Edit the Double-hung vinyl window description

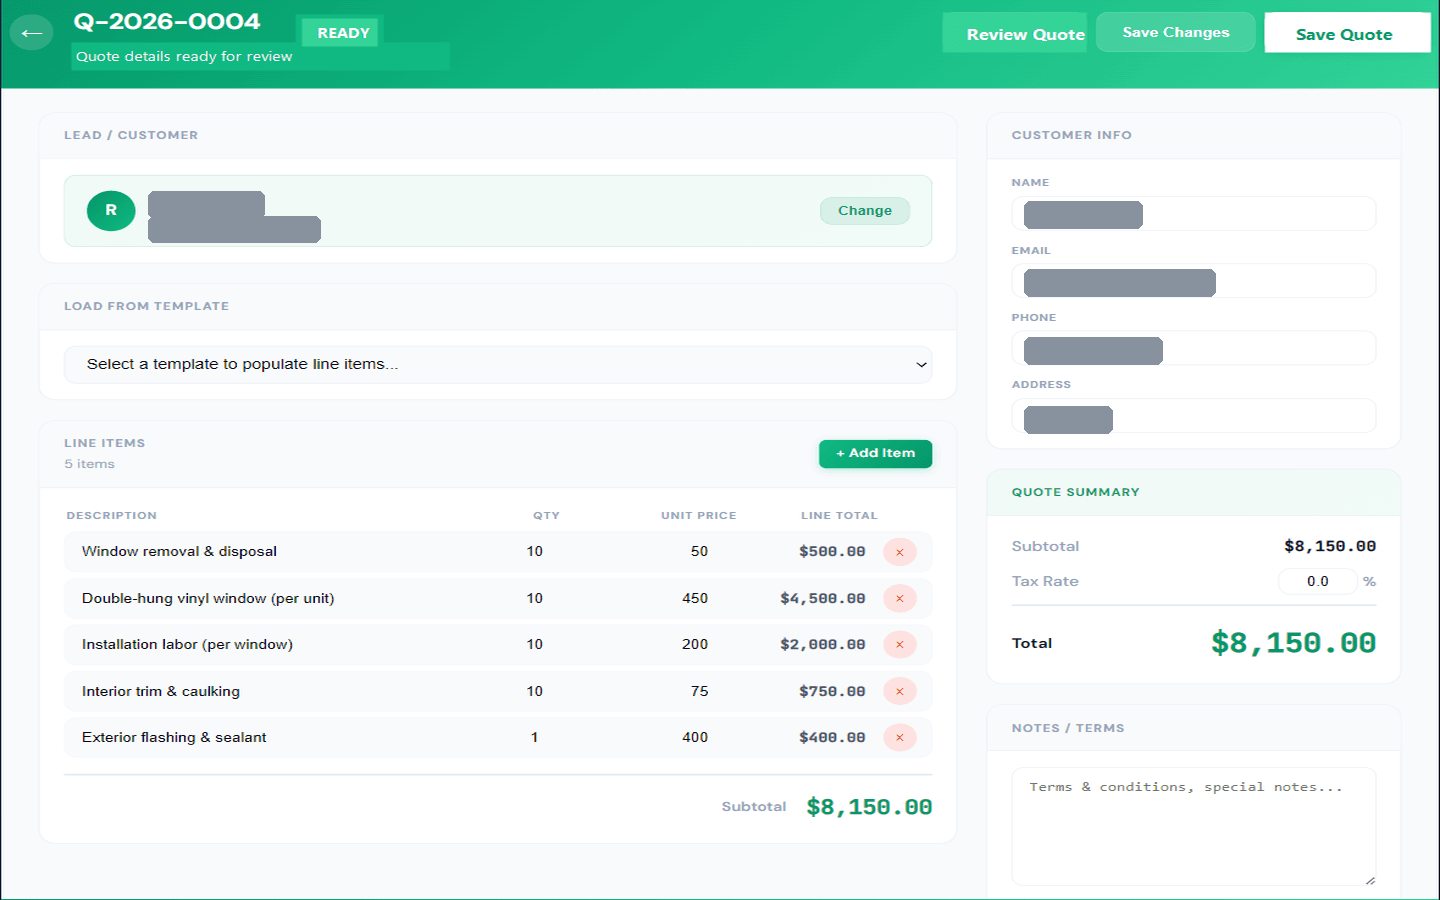(208, 599)
